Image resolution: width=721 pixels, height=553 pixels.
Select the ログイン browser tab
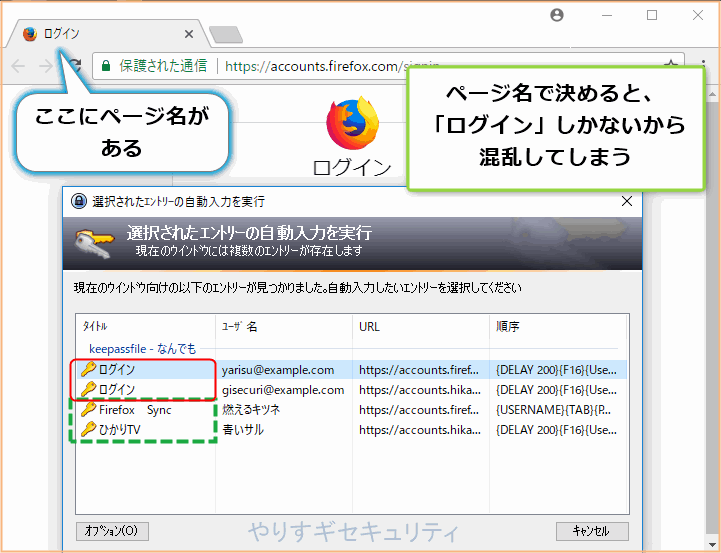coord(106,34)
